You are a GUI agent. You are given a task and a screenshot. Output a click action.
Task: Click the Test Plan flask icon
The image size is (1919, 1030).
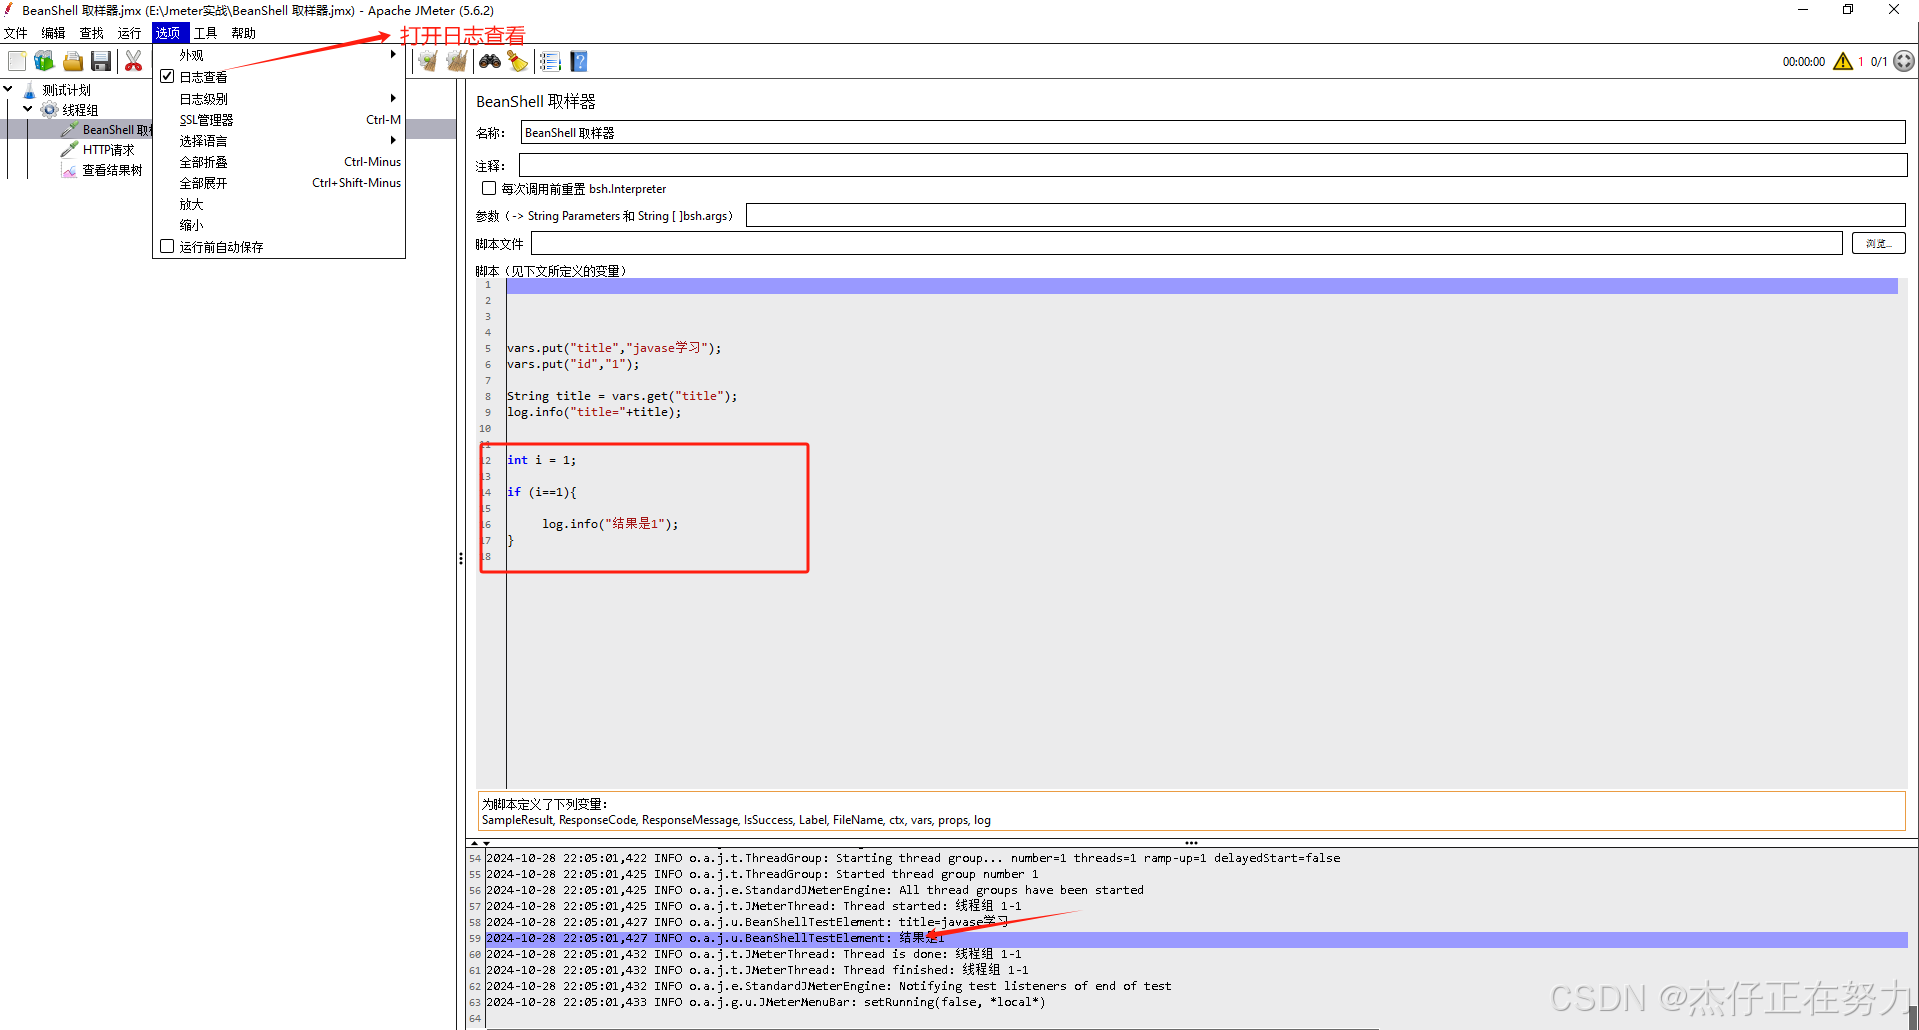coord(30,90)
